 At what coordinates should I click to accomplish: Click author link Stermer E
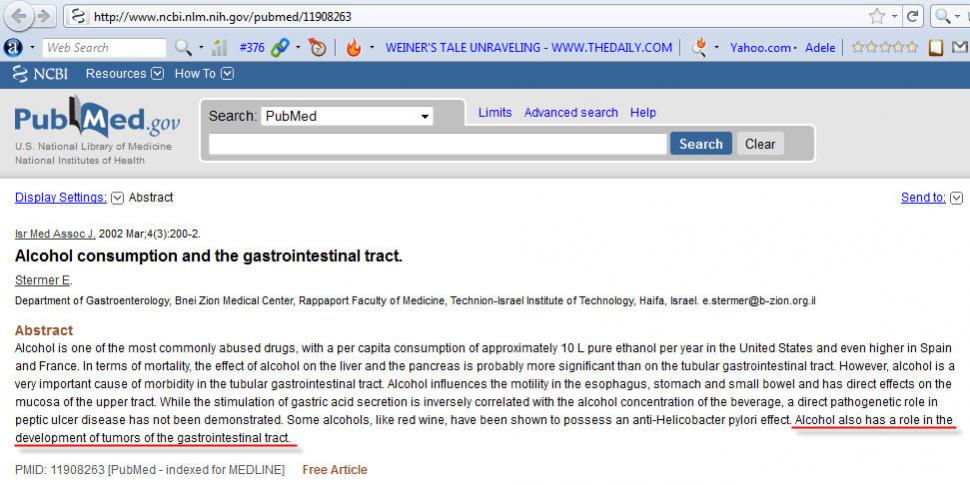tap(43, 280)
